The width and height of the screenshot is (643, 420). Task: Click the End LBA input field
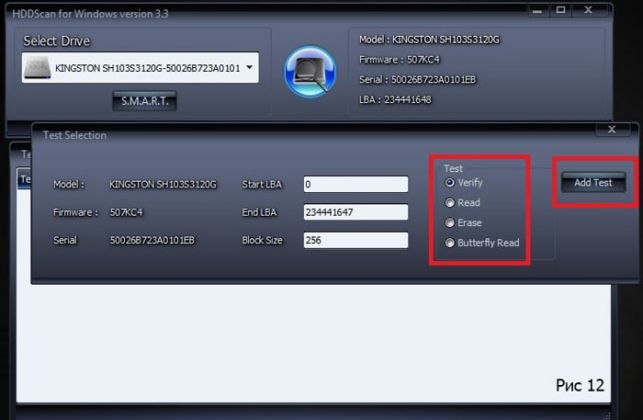coord(356,212)
